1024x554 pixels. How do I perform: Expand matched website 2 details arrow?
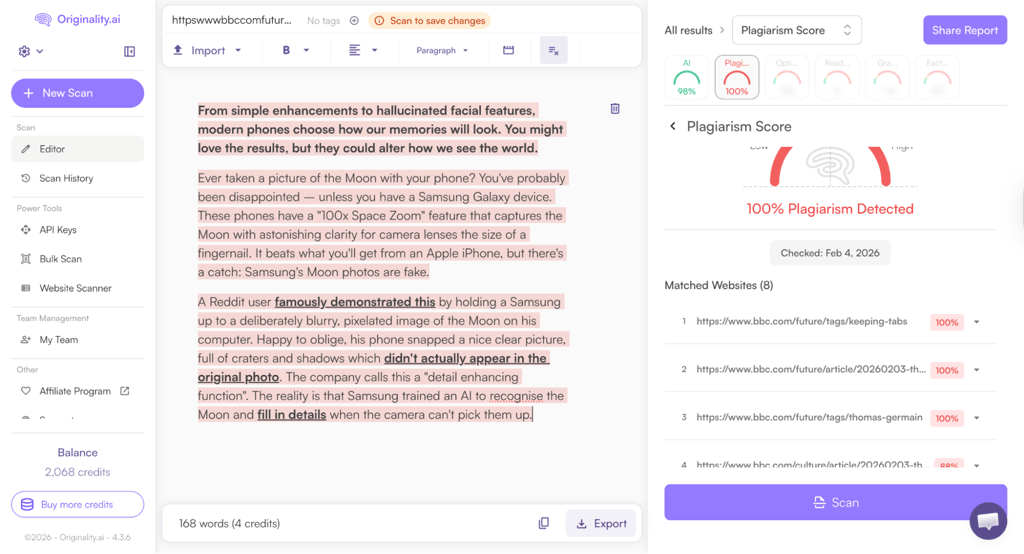(976, 370)
